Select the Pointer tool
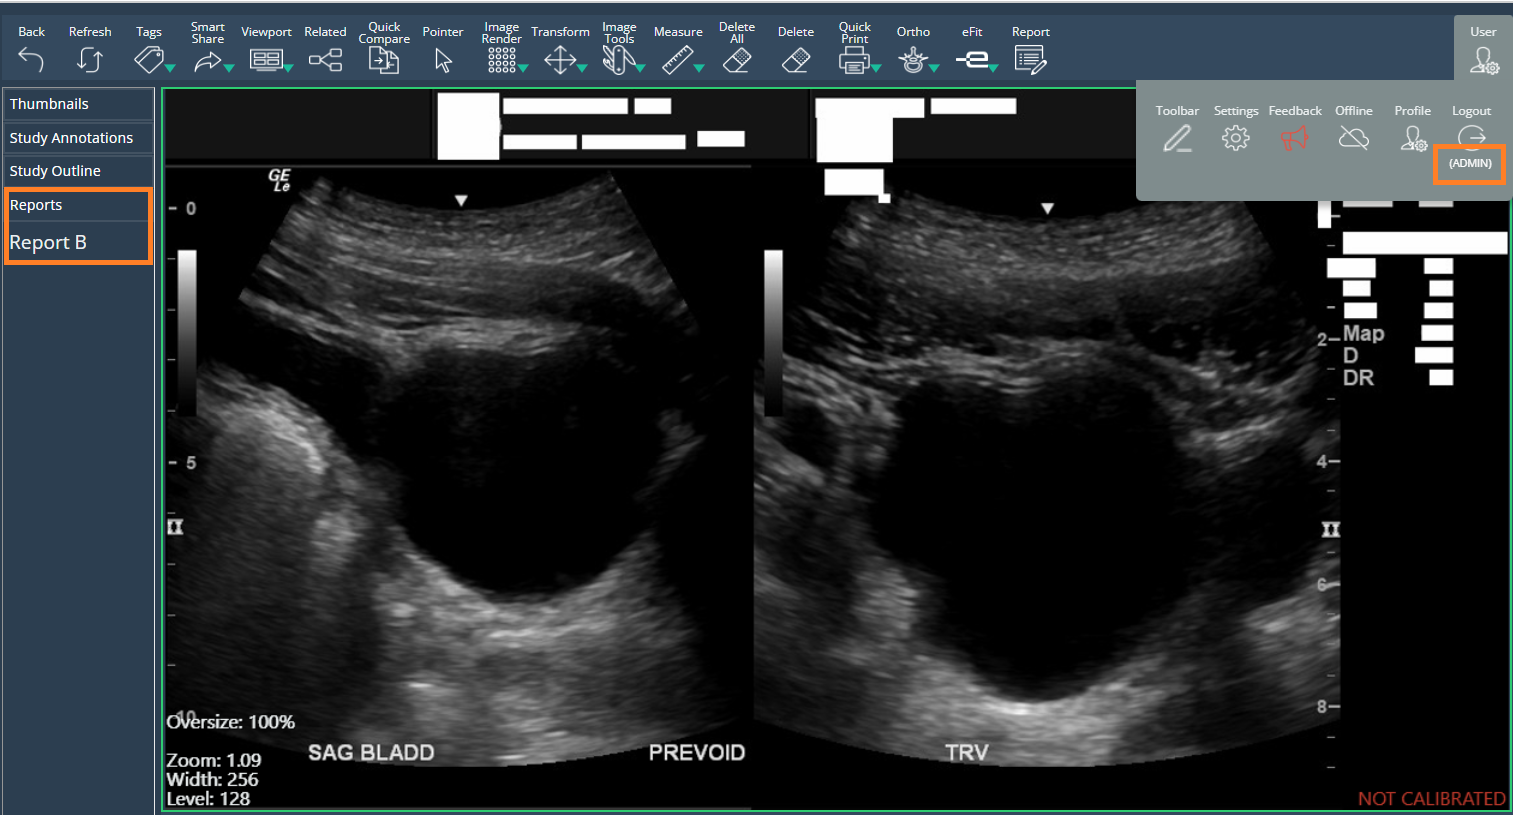 [x=443, y=61]
